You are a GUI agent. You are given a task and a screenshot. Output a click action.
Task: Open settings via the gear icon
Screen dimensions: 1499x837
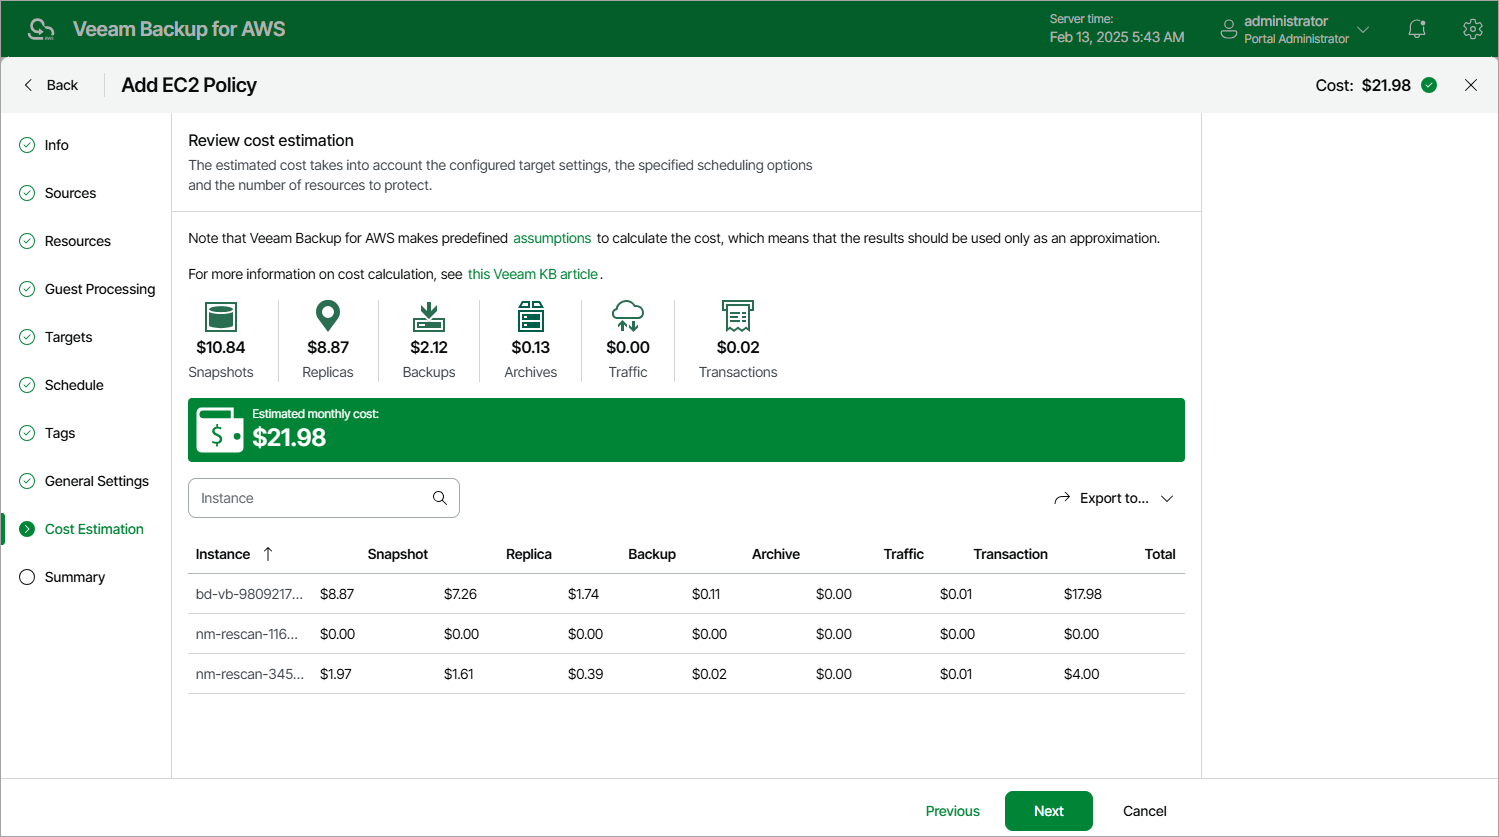coord(1472,28)
